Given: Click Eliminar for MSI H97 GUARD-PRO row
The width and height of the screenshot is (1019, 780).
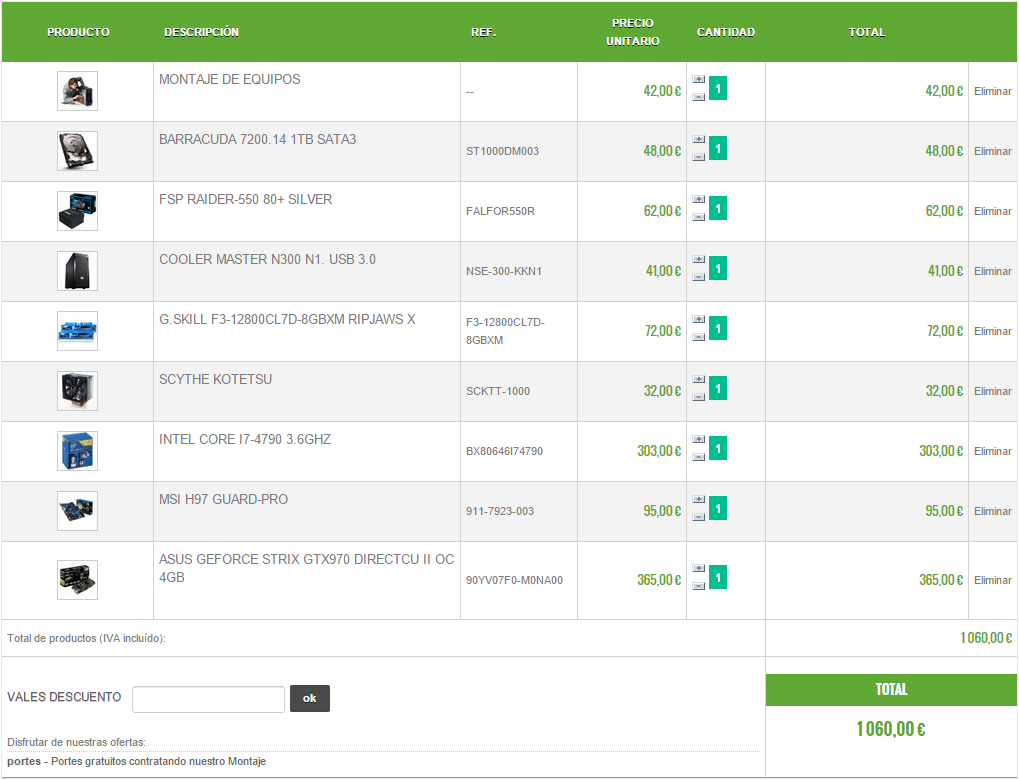Looking at the screenshot, I should coord(992,511).
